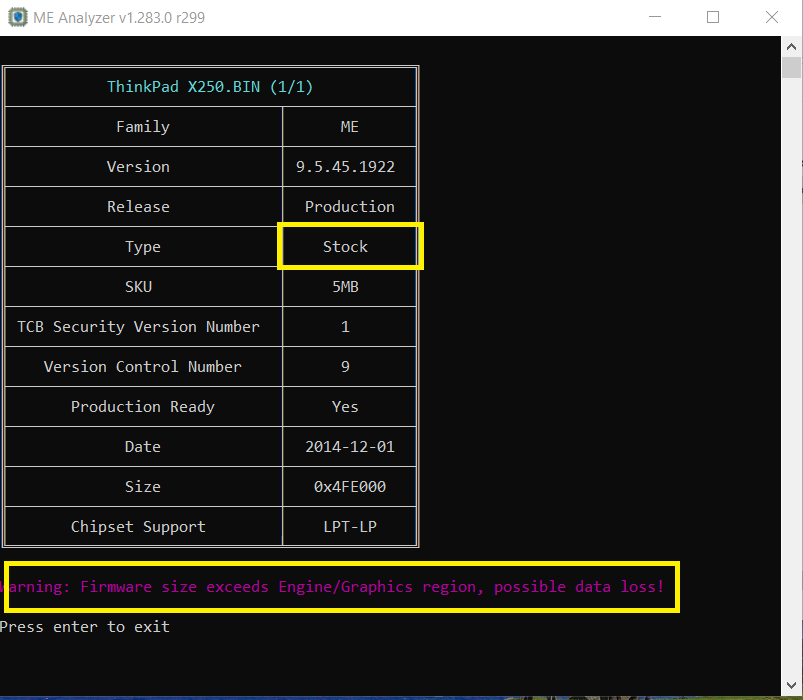
Task: Maximize the ME Analyzer window
Action: [x=713, y=17]
